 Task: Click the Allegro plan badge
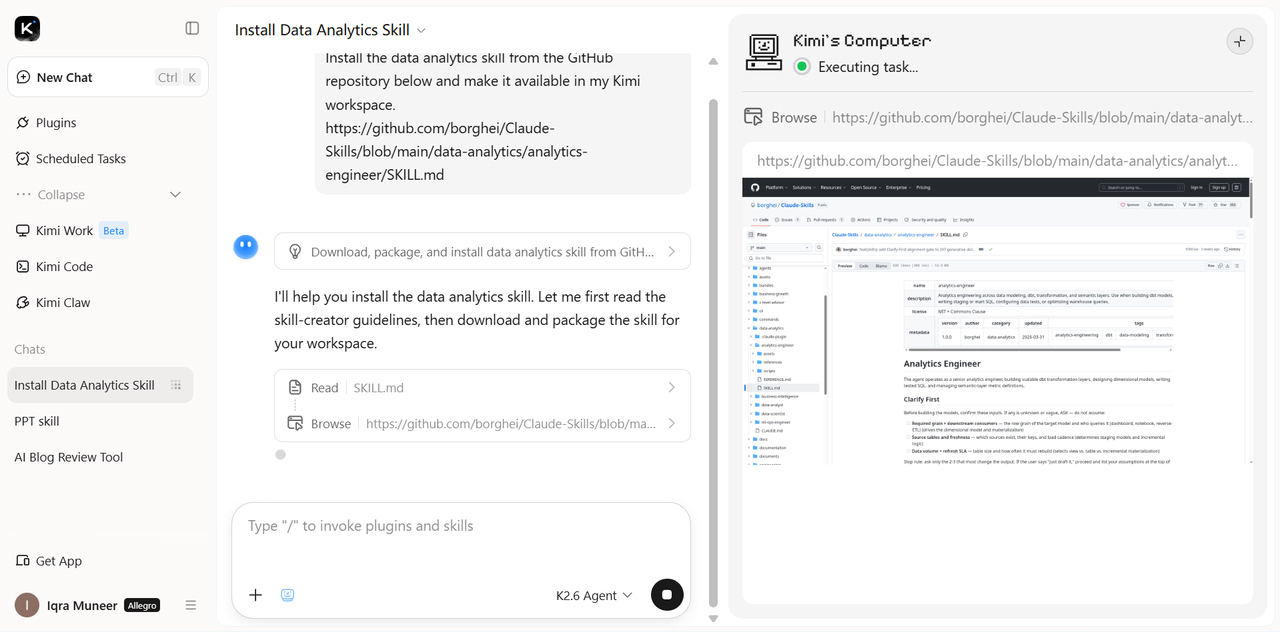click(142, 605)
